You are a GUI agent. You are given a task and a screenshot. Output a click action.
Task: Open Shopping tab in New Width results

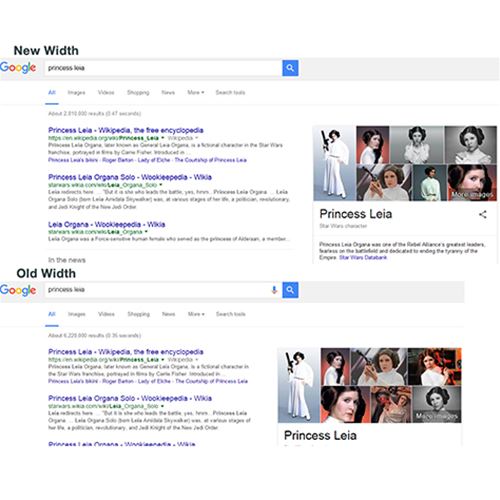click(x=138, y=92)
